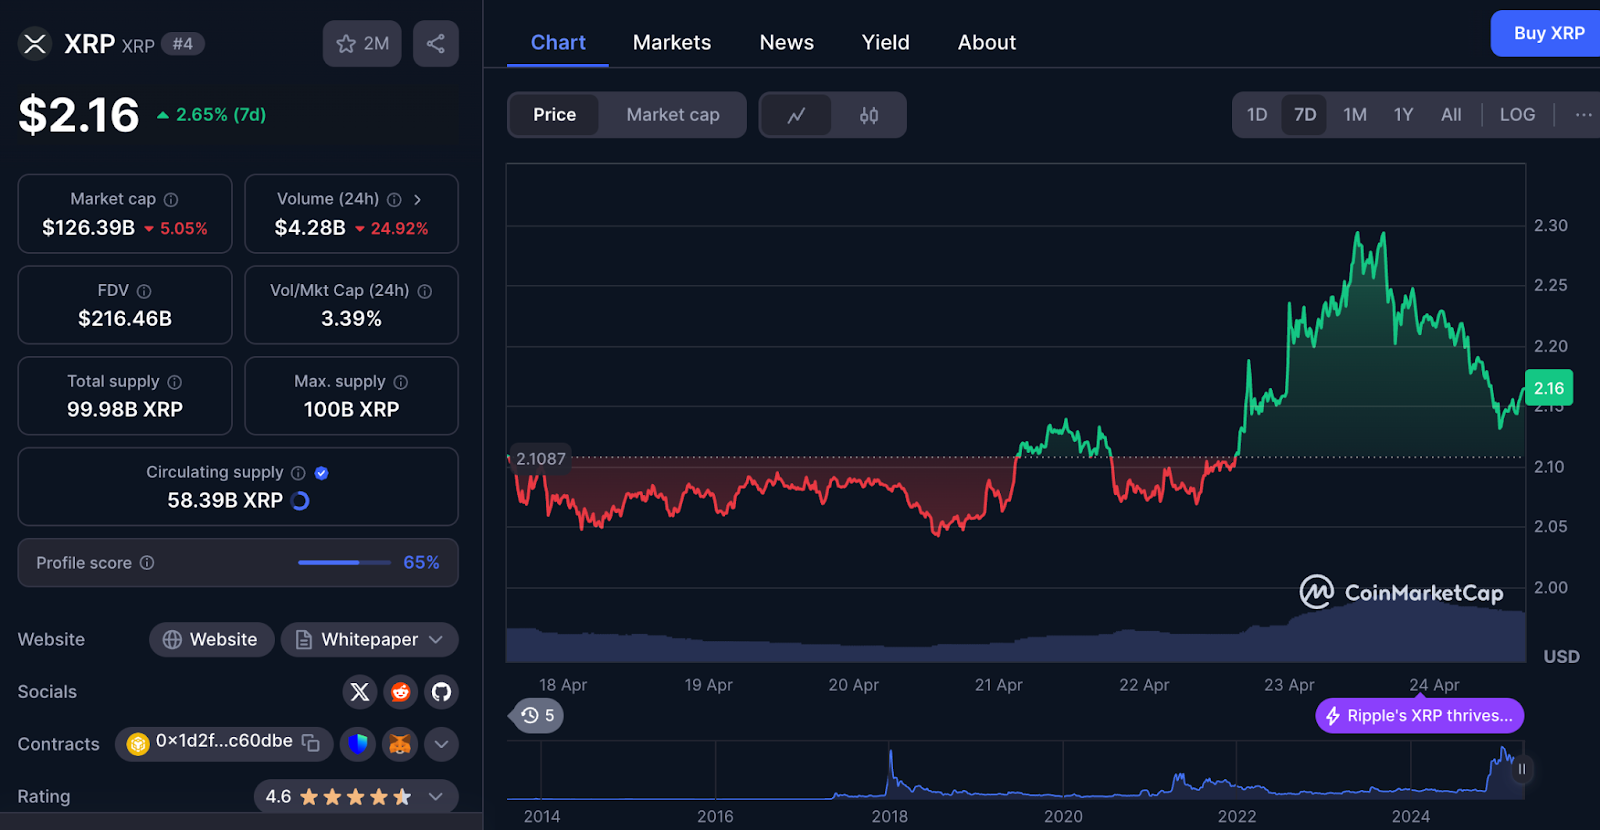1600x830 pixels.
Task: Click the #4 rank badge
Action: click(x=183, y=44)
